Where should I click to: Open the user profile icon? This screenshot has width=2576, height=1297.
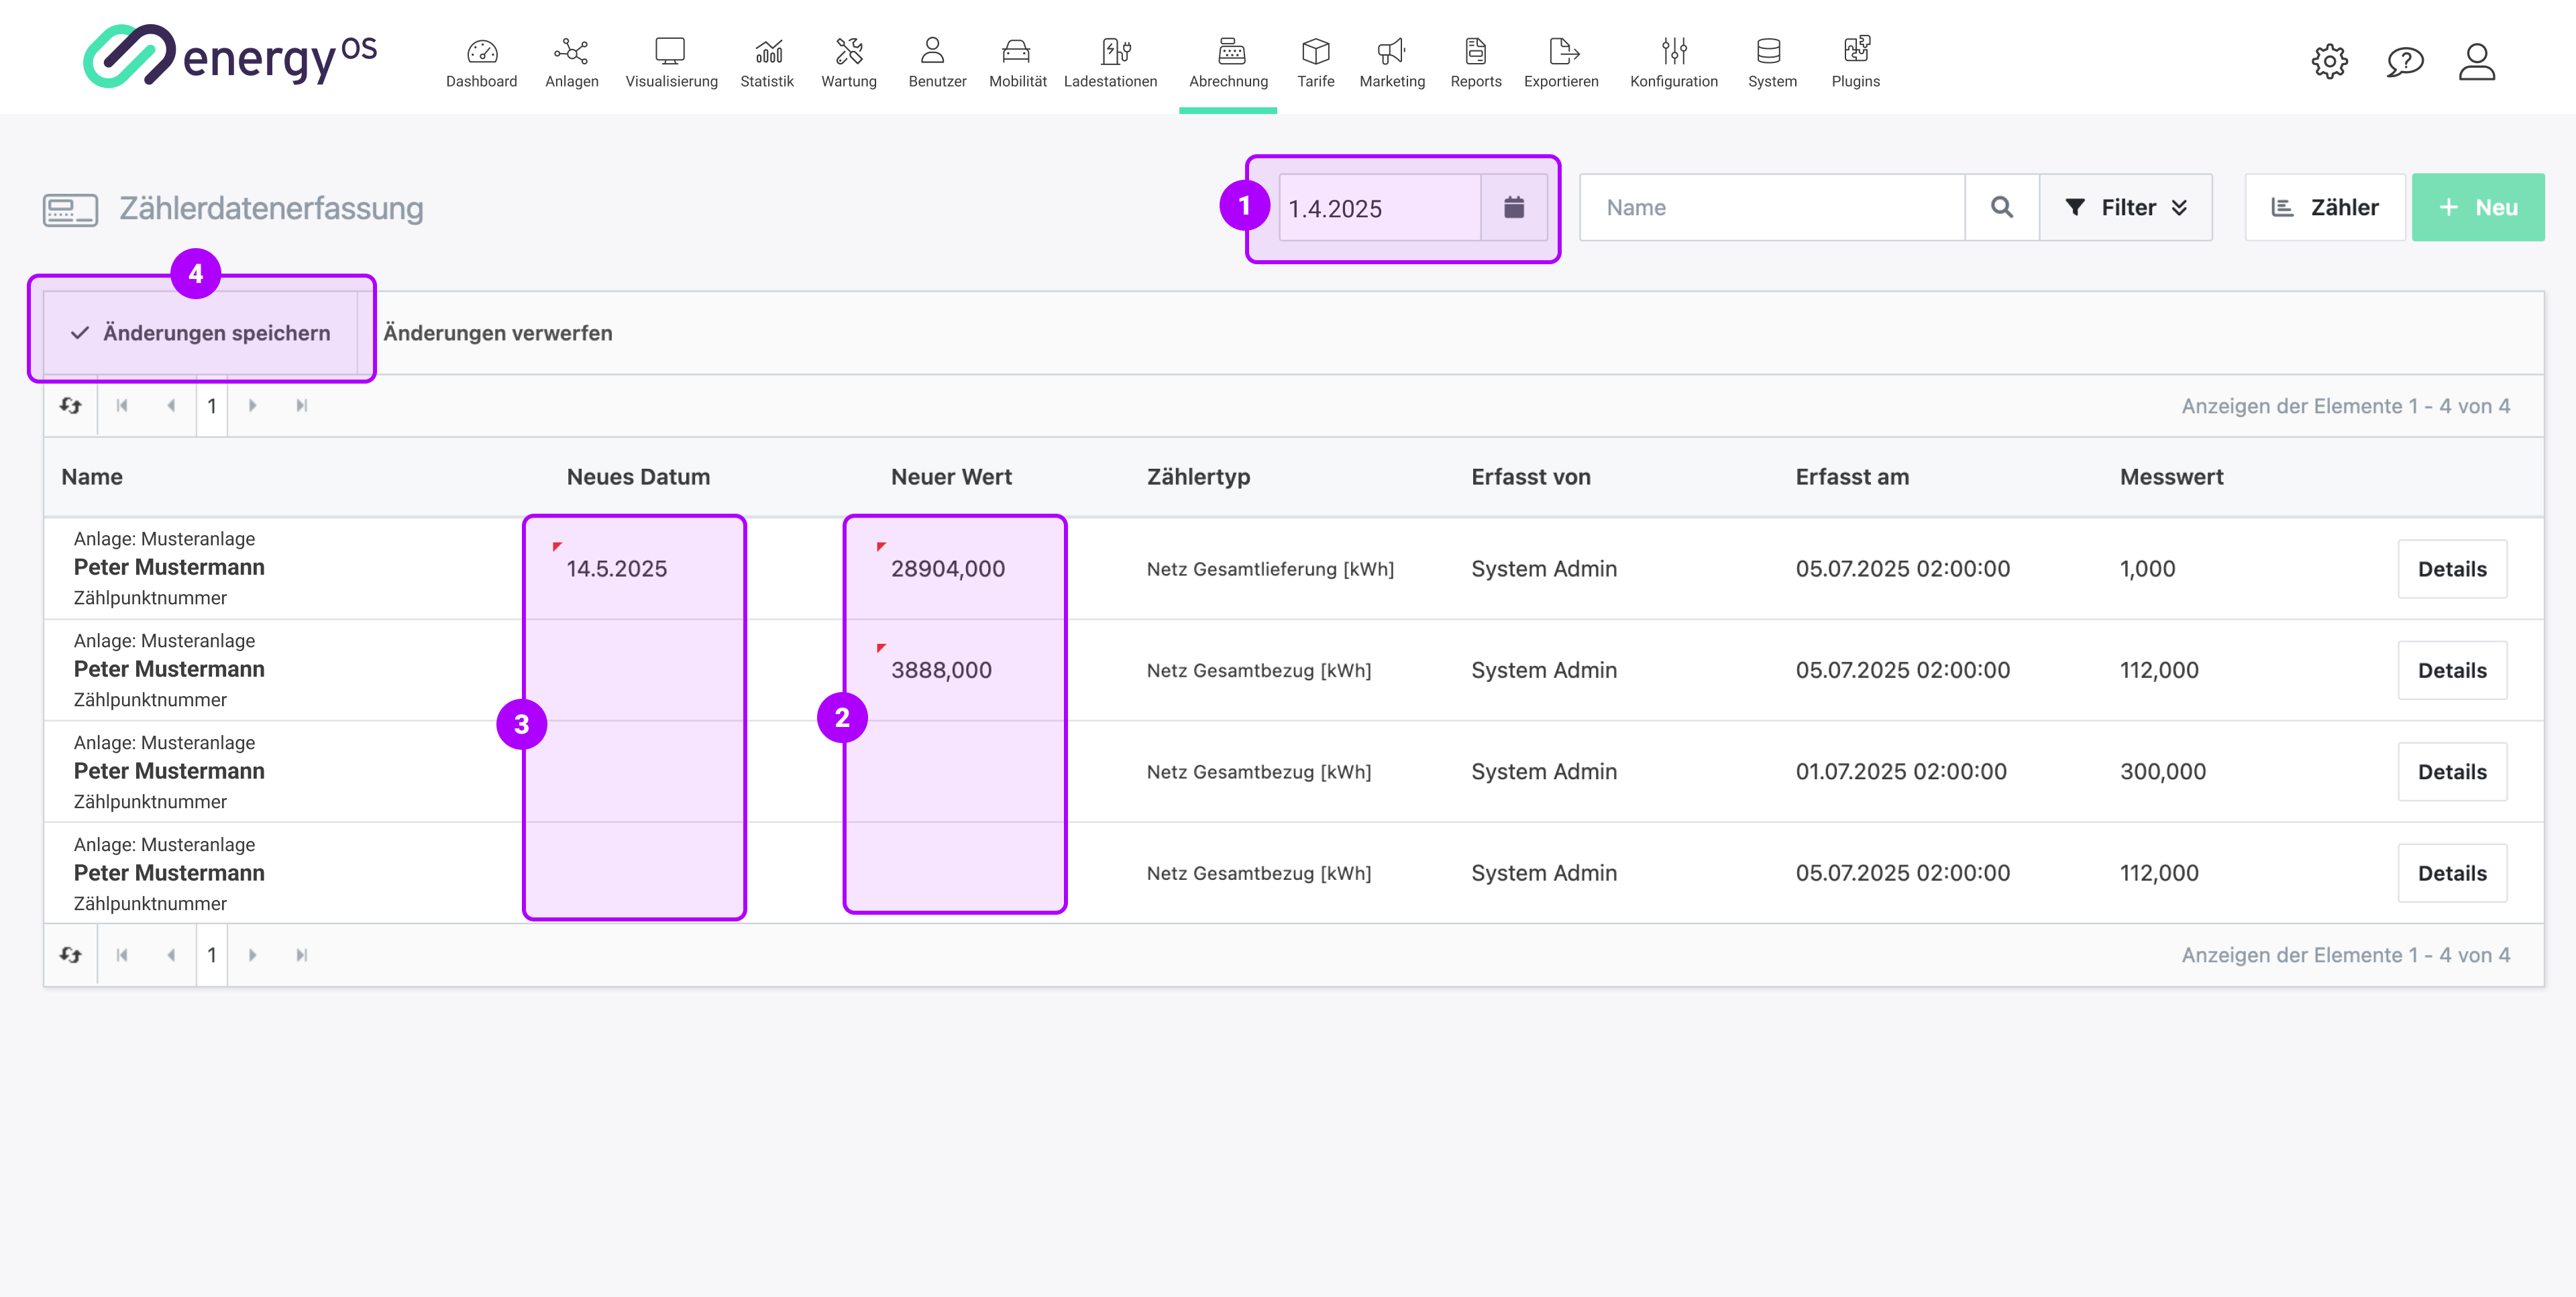[x=2477, y=62]
